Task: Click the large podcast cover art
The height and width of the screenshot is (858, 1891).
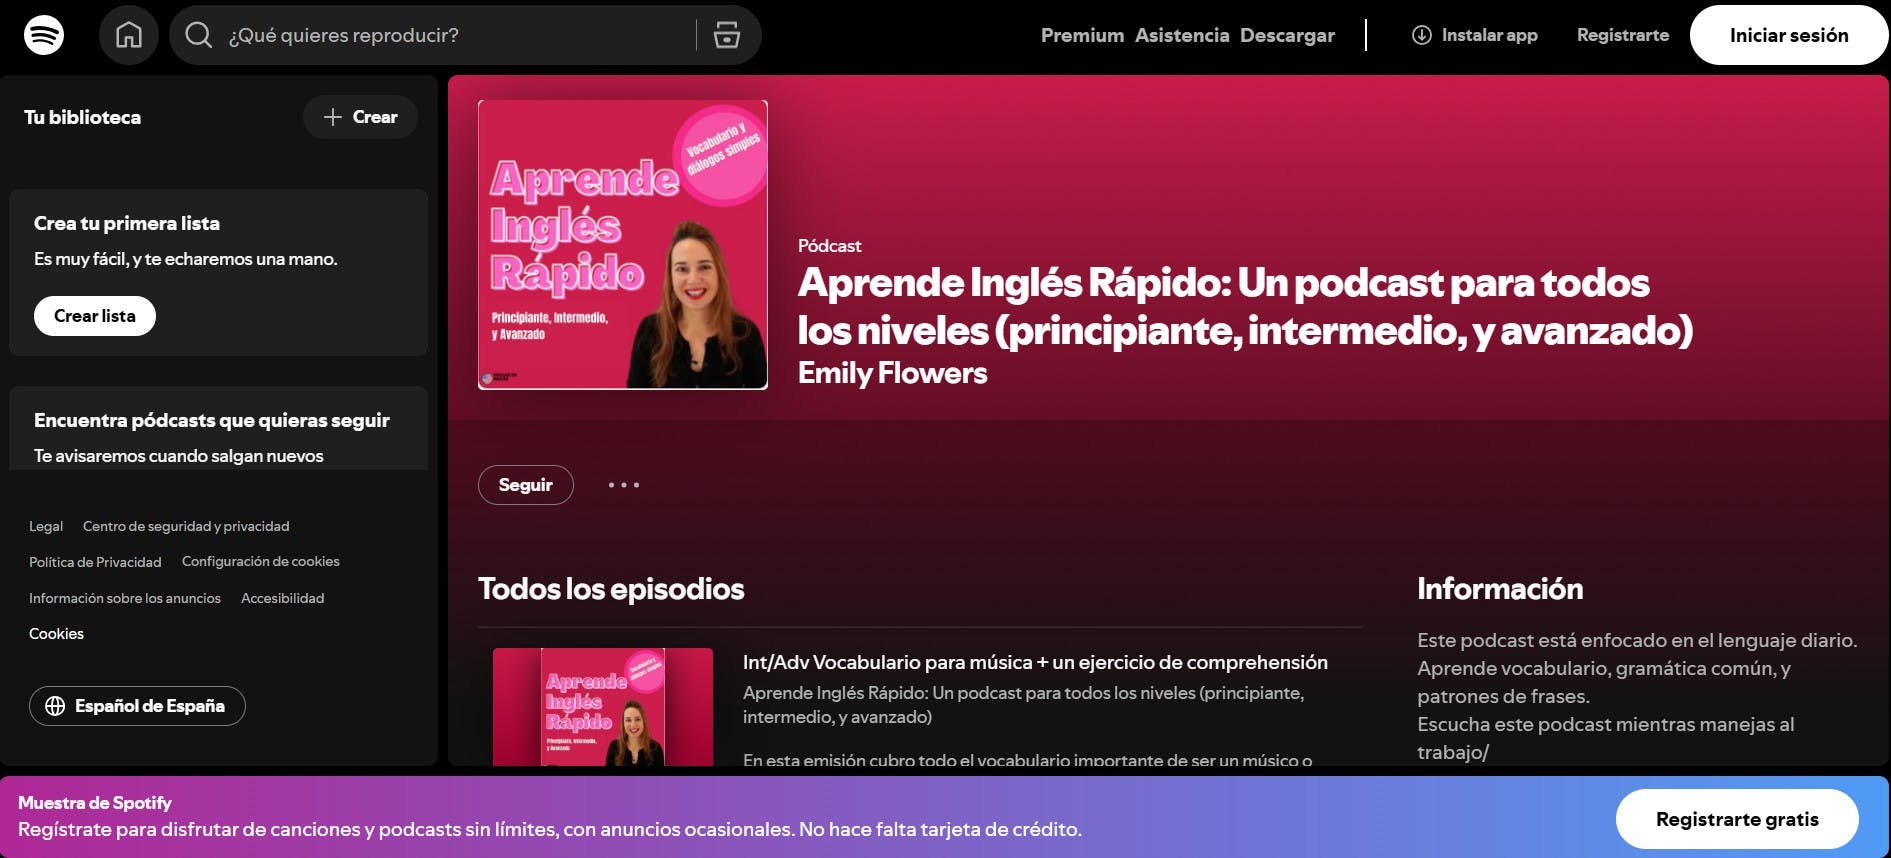Action: click(623, 245)
